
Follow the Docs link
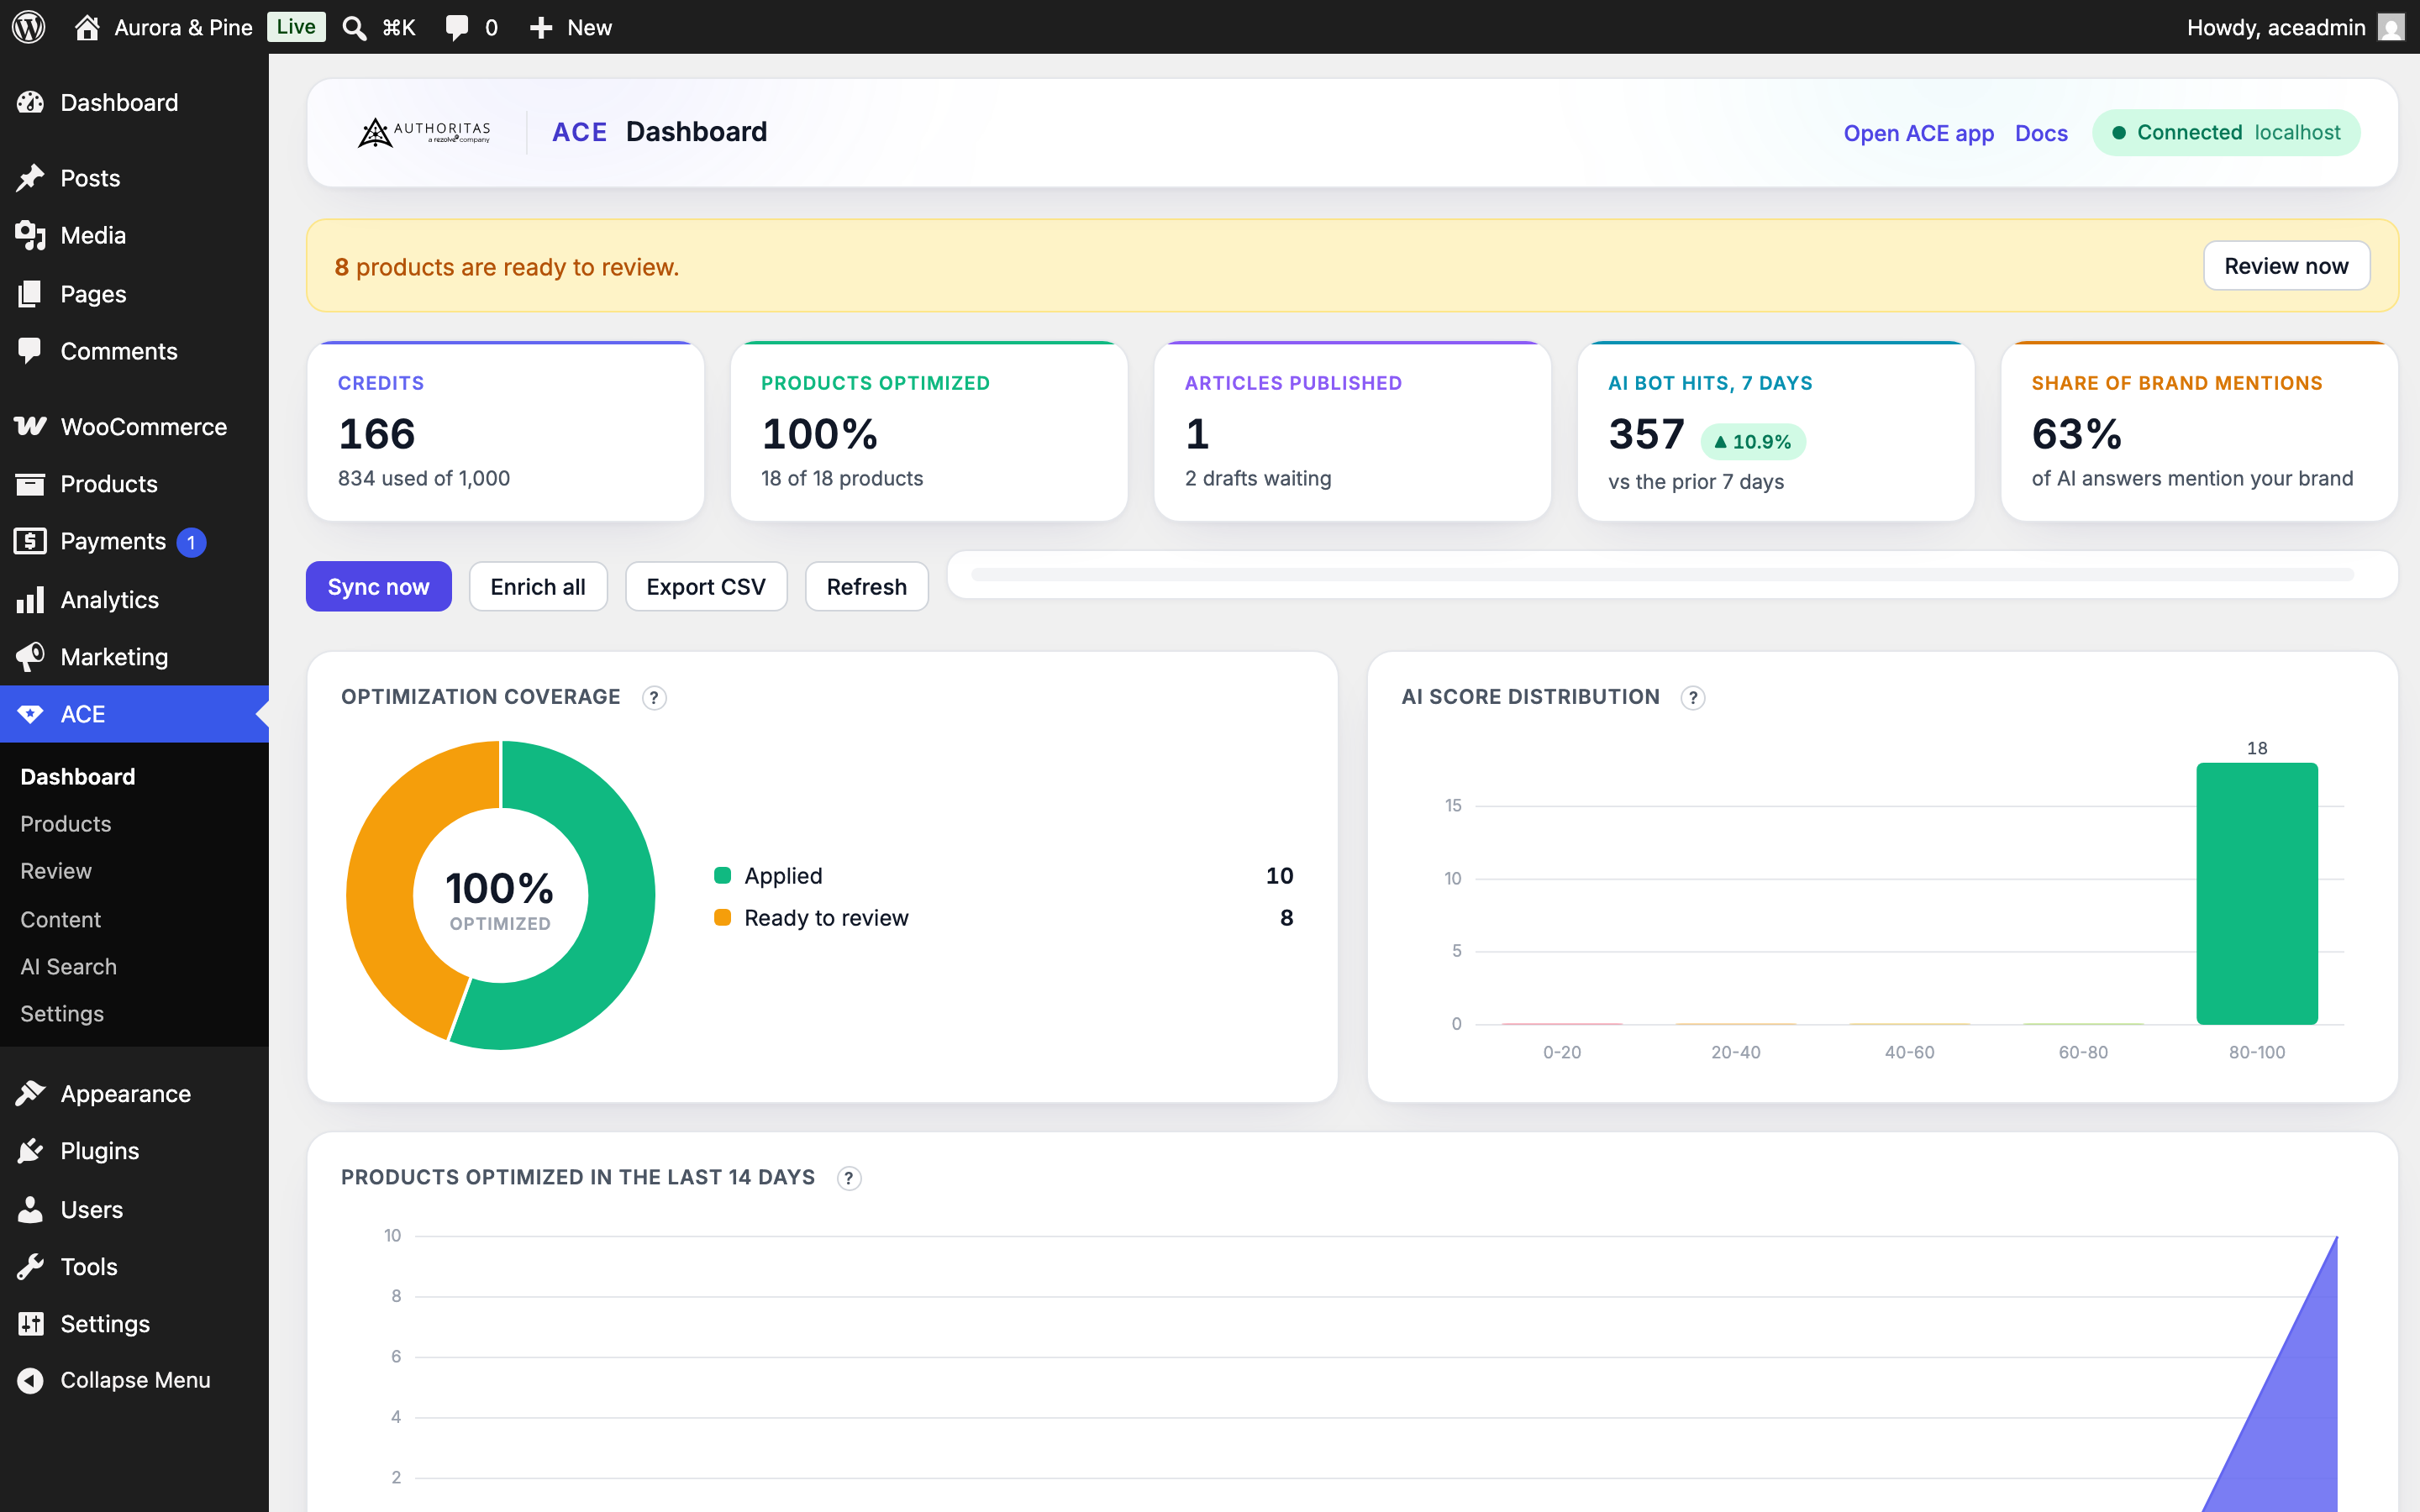tap(2041, 133)
